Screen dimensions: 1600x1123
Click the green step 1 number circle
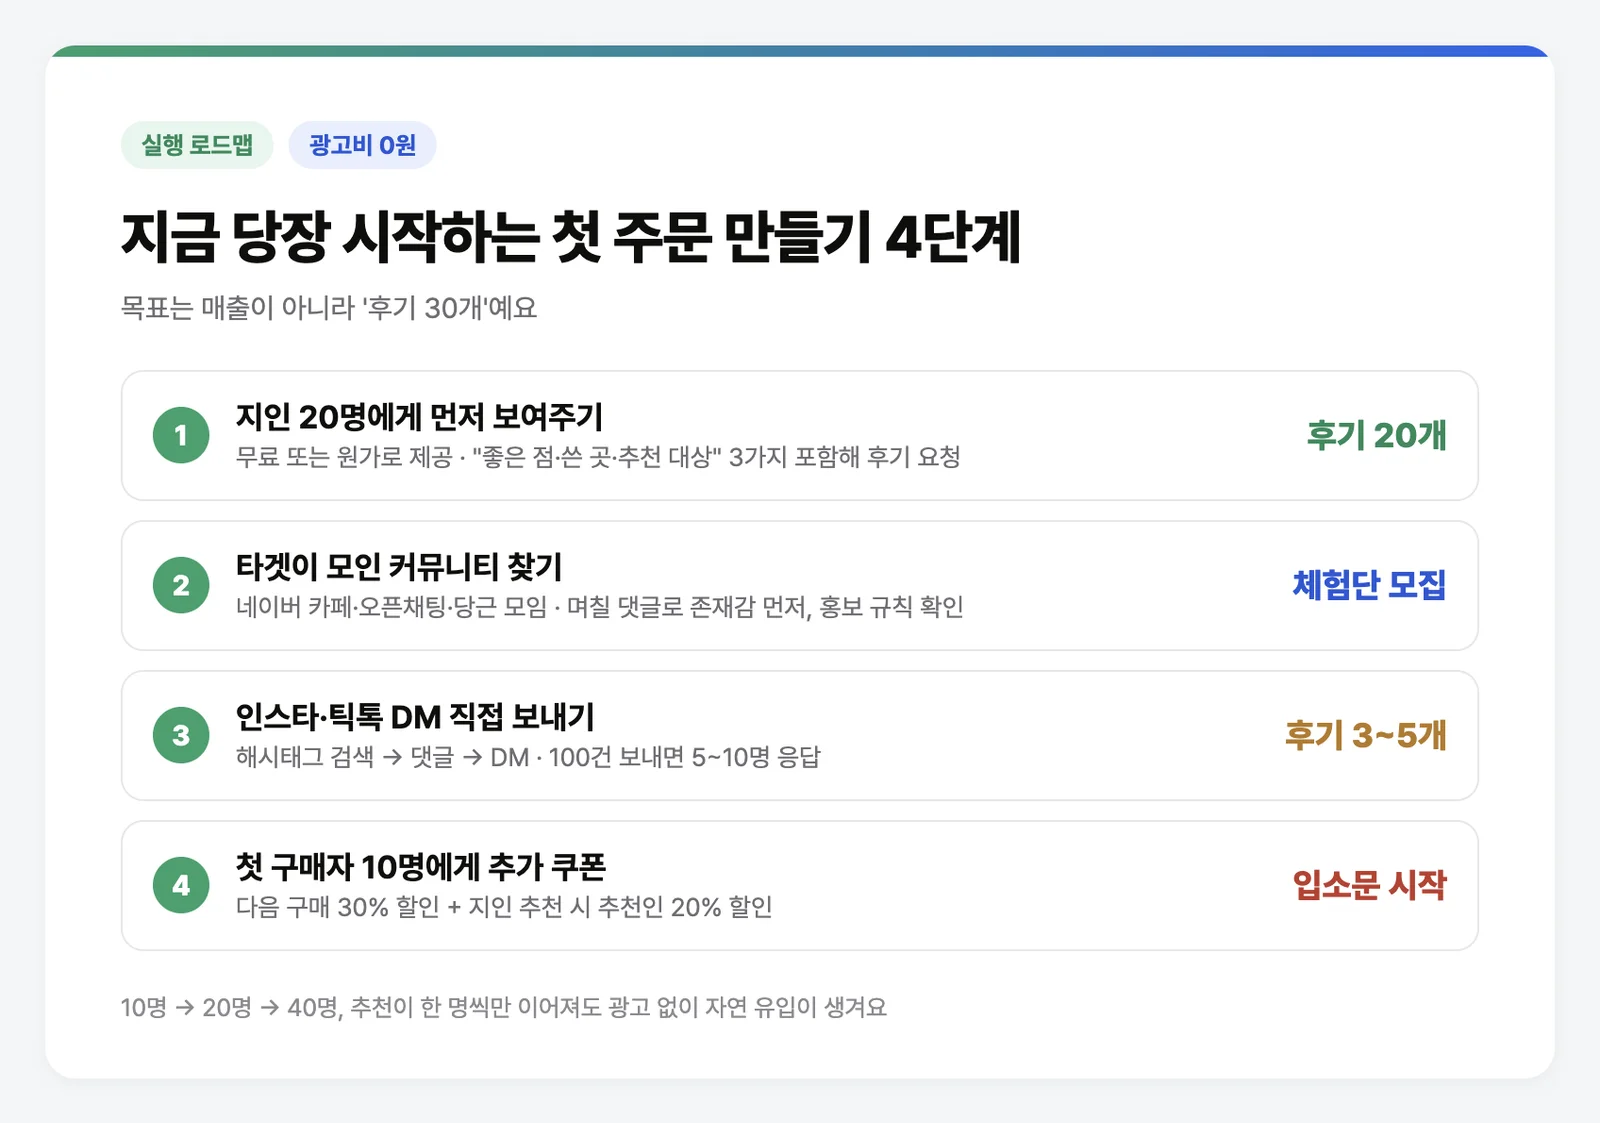(181, 435)
